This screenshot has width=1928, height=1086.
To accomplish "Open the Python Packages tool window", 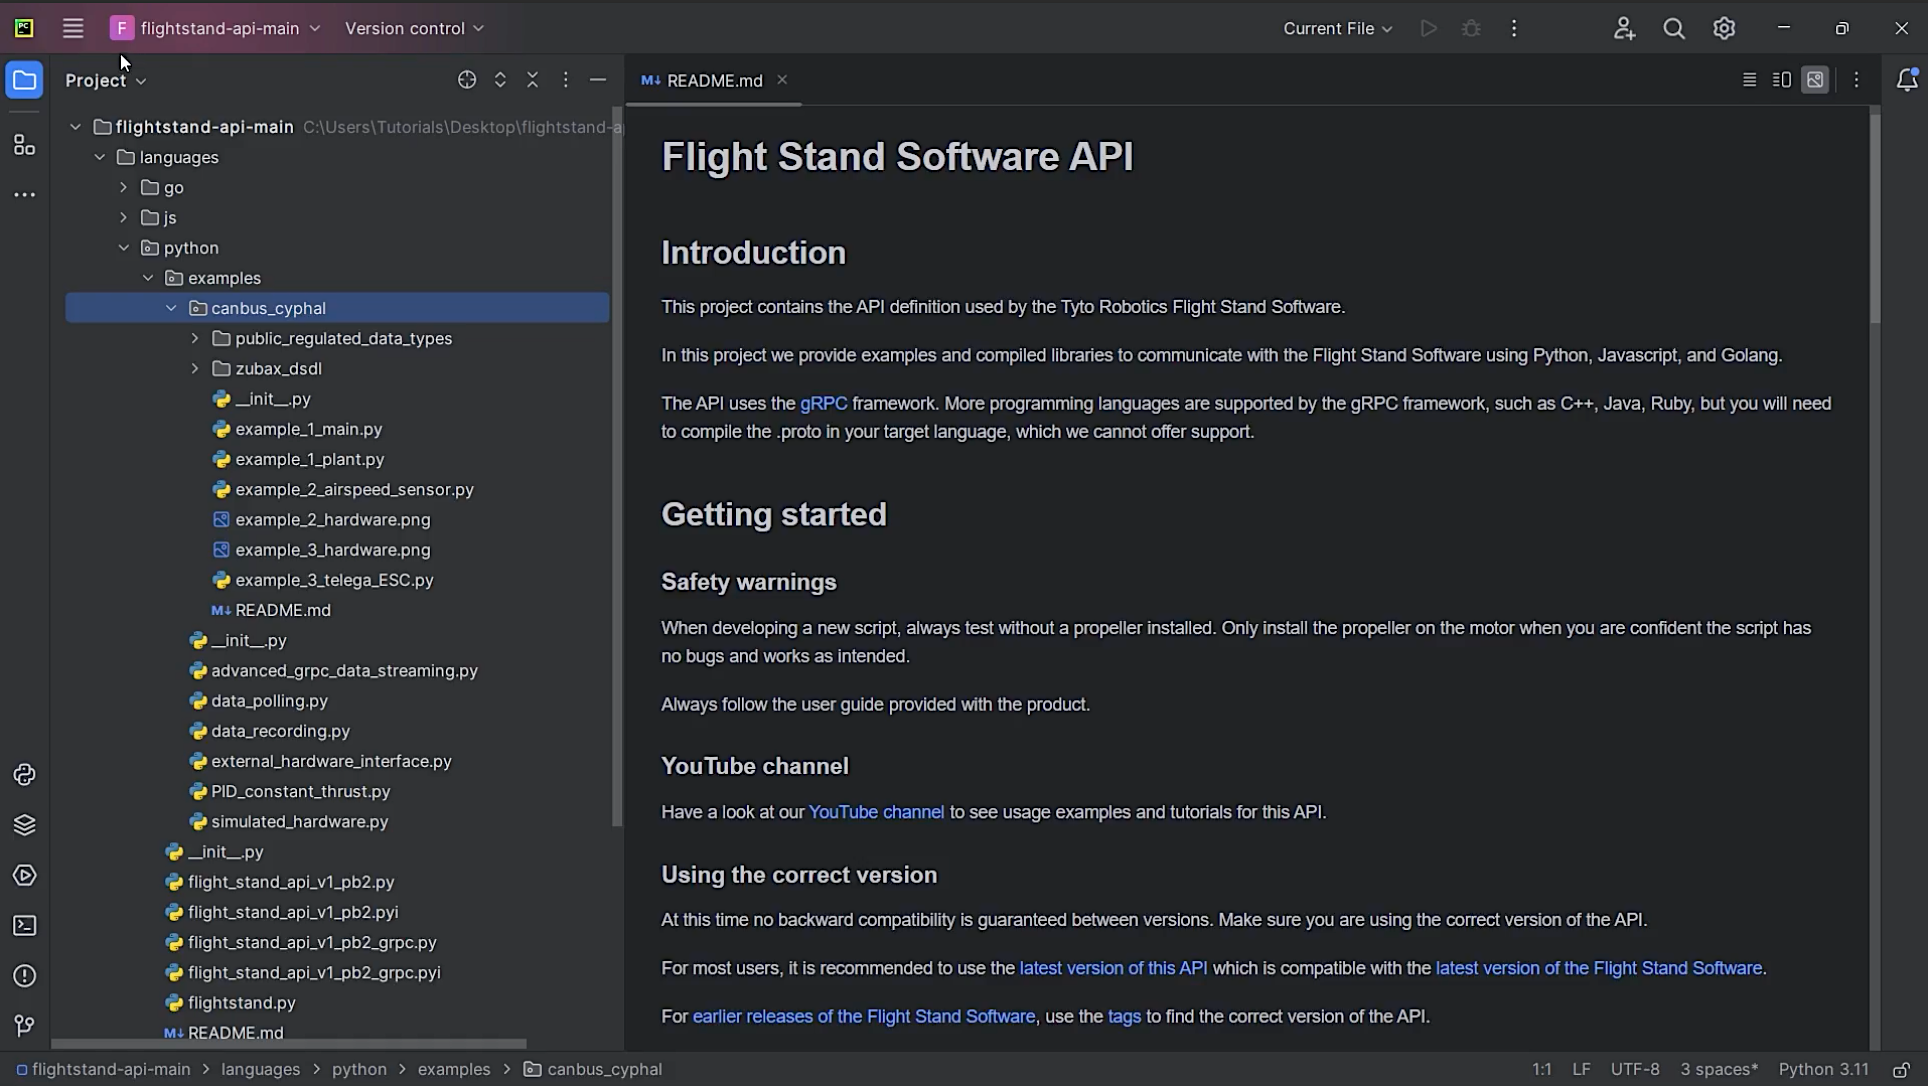I will pyautogui.click(x=25, y=824).
